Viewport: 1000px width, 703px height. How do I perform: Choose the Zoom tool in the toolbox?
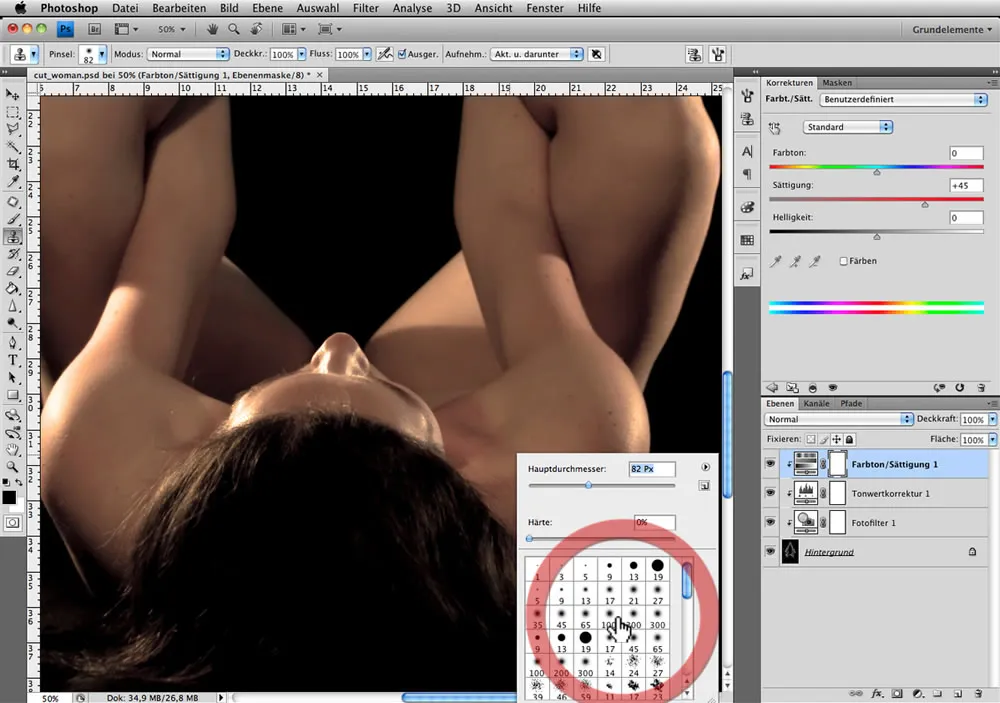(13, 467)
